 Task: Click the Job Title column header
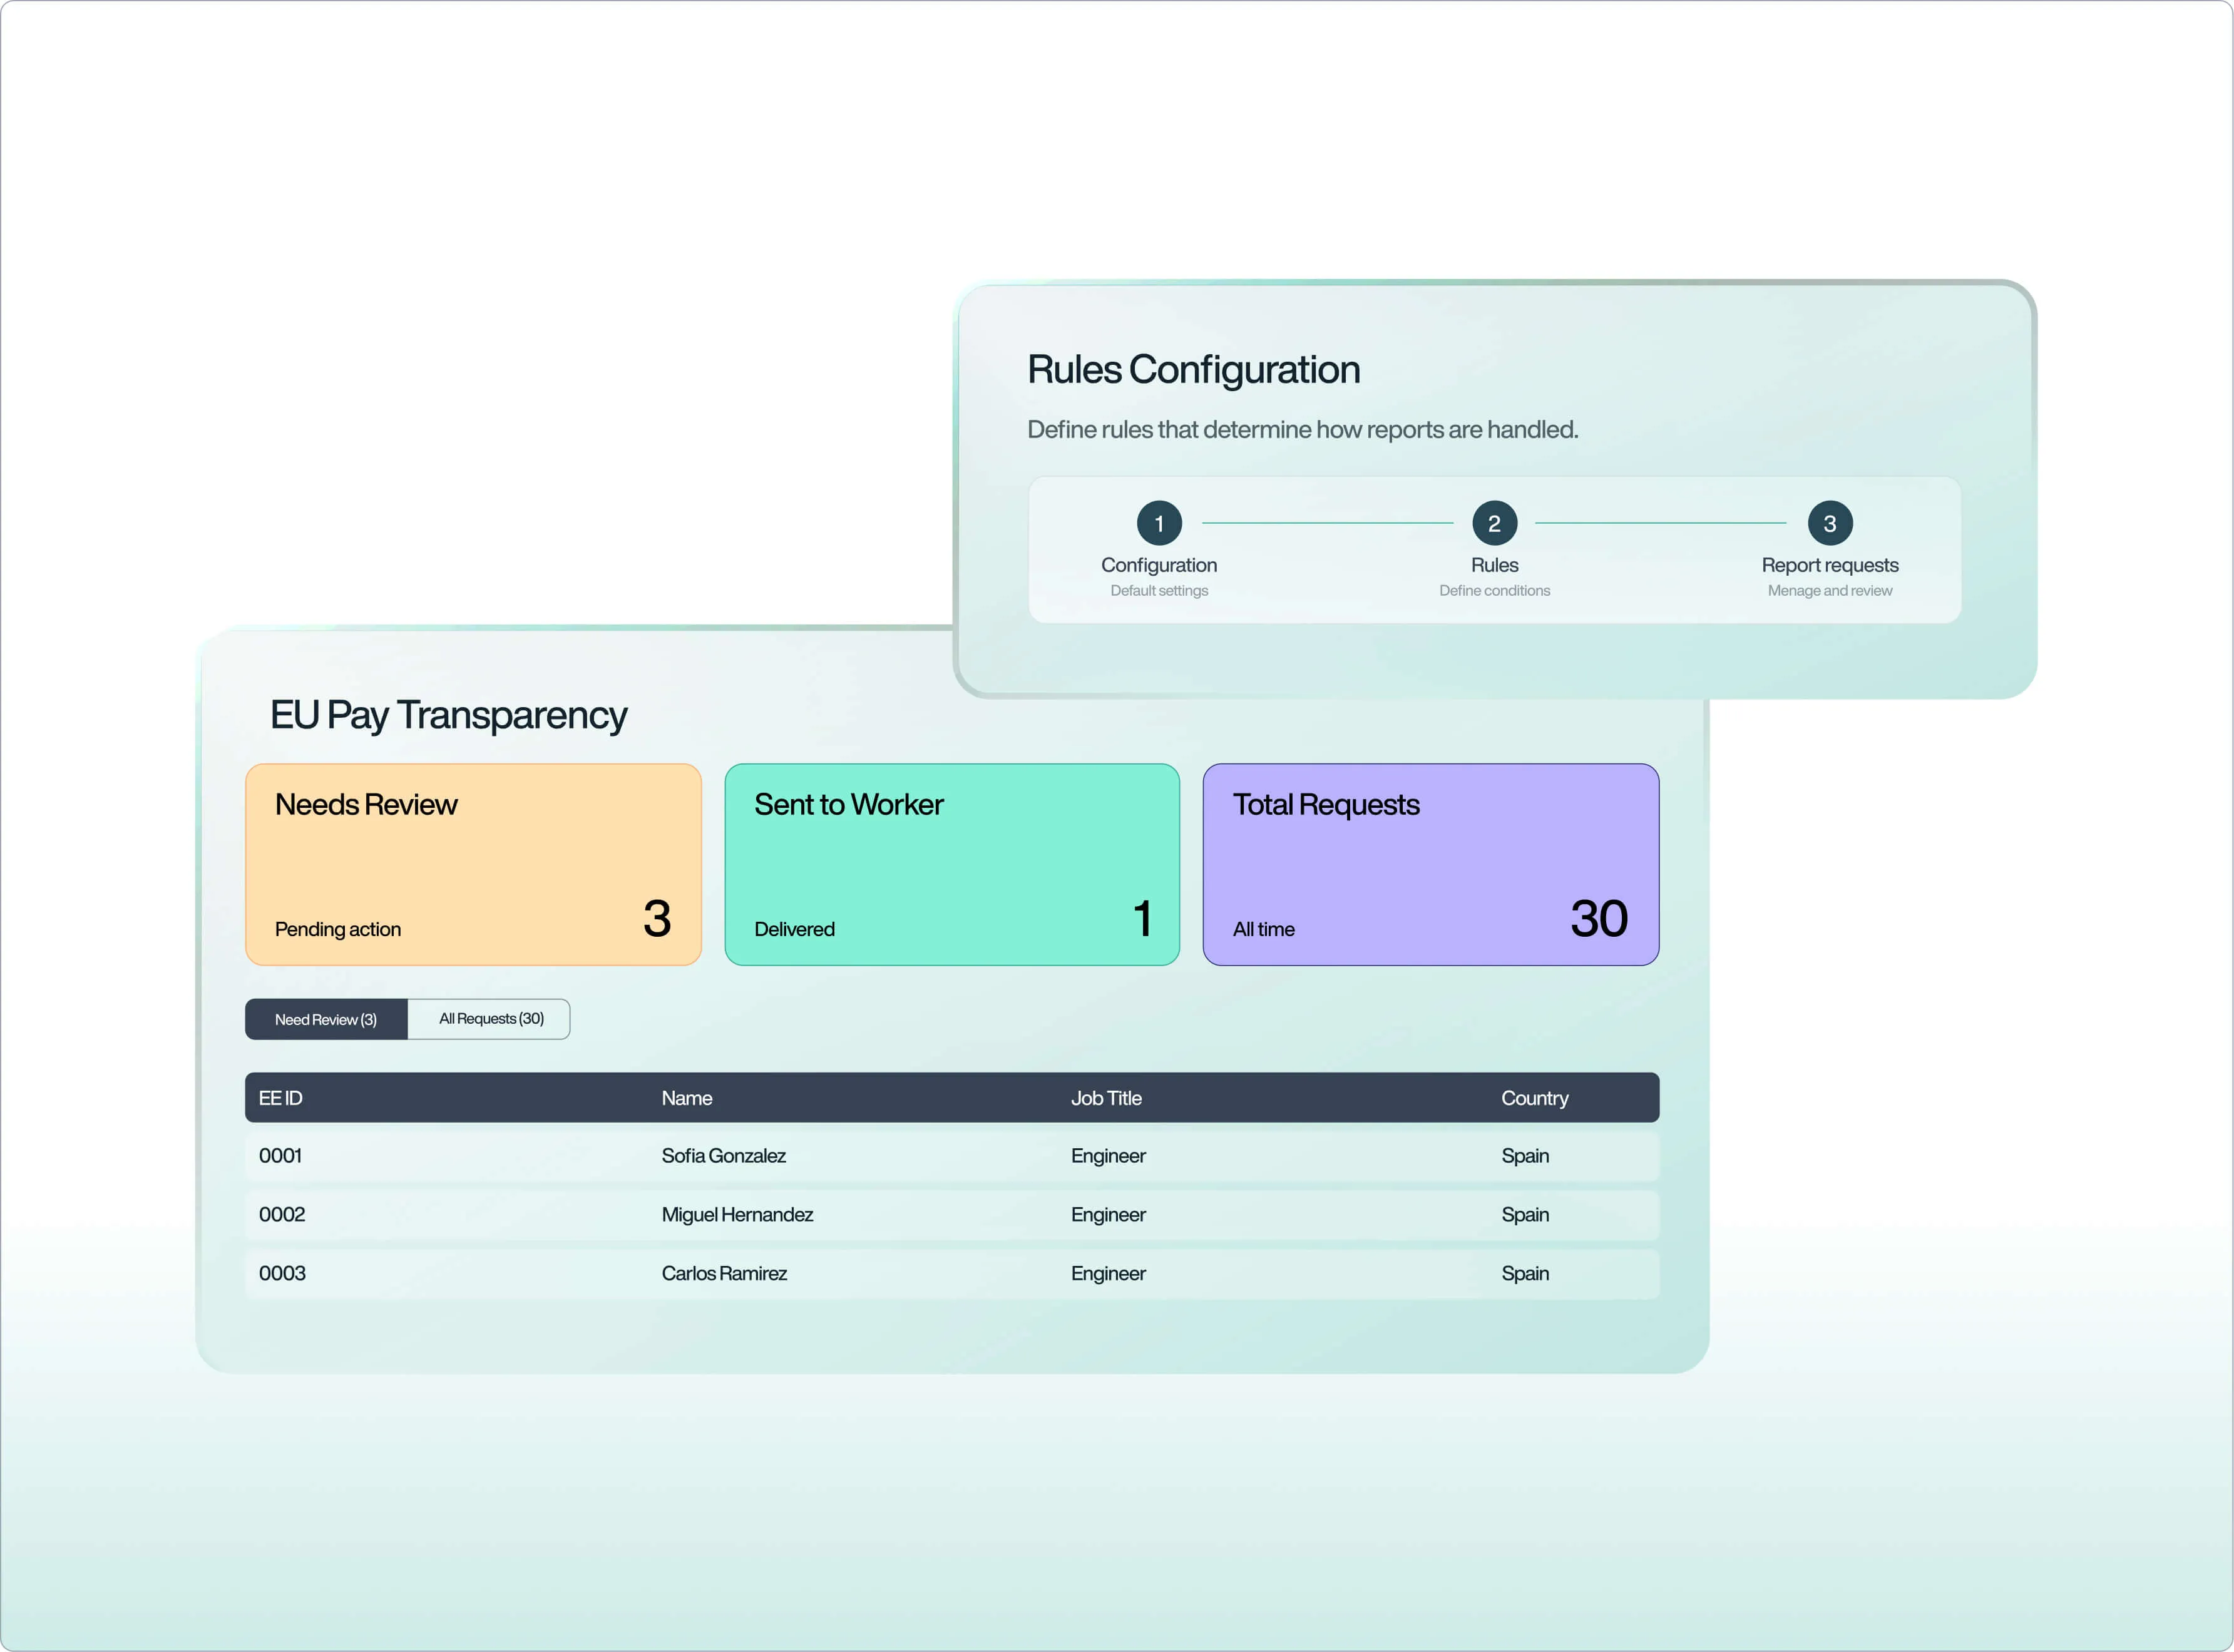(1106, 1098)
